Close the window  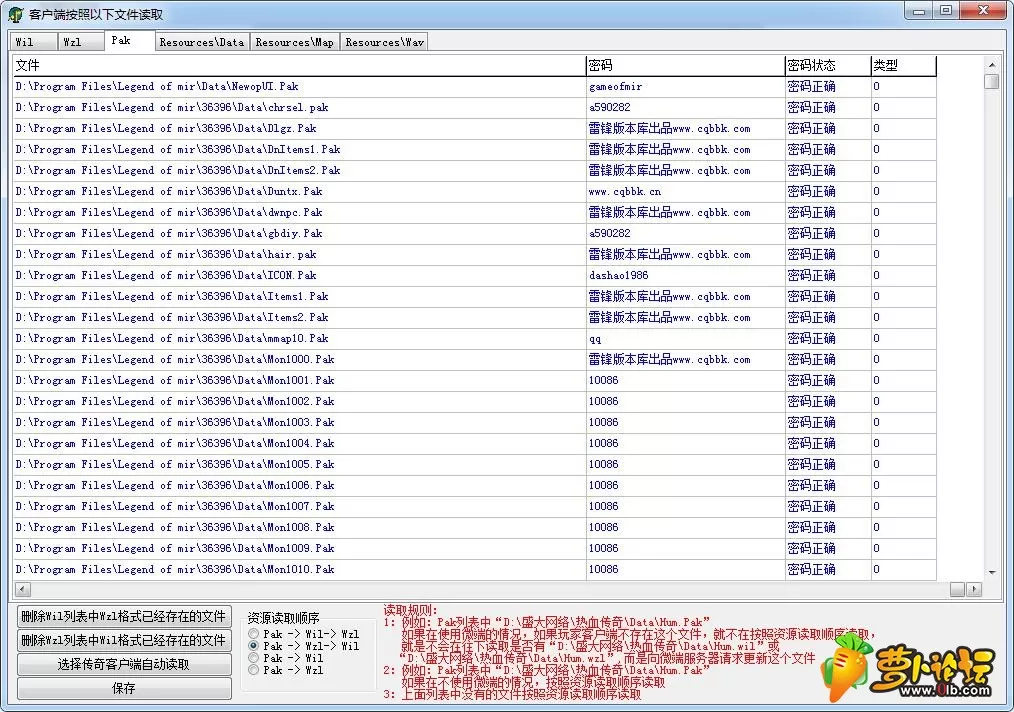(984, 11)
